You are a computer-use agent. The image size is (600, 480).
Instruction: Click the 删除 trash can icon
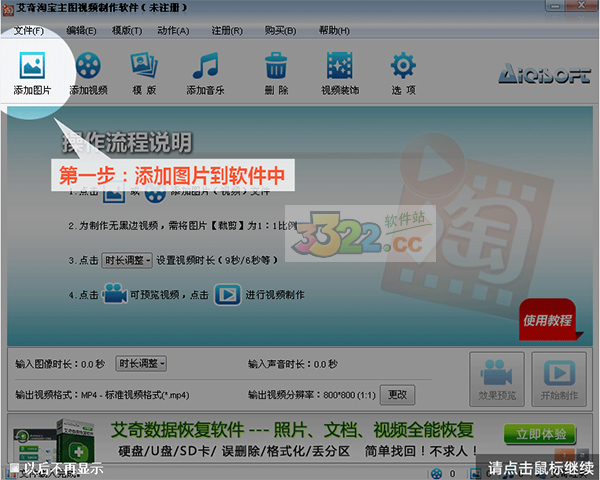pyautogui.click(x=276, y=65)
